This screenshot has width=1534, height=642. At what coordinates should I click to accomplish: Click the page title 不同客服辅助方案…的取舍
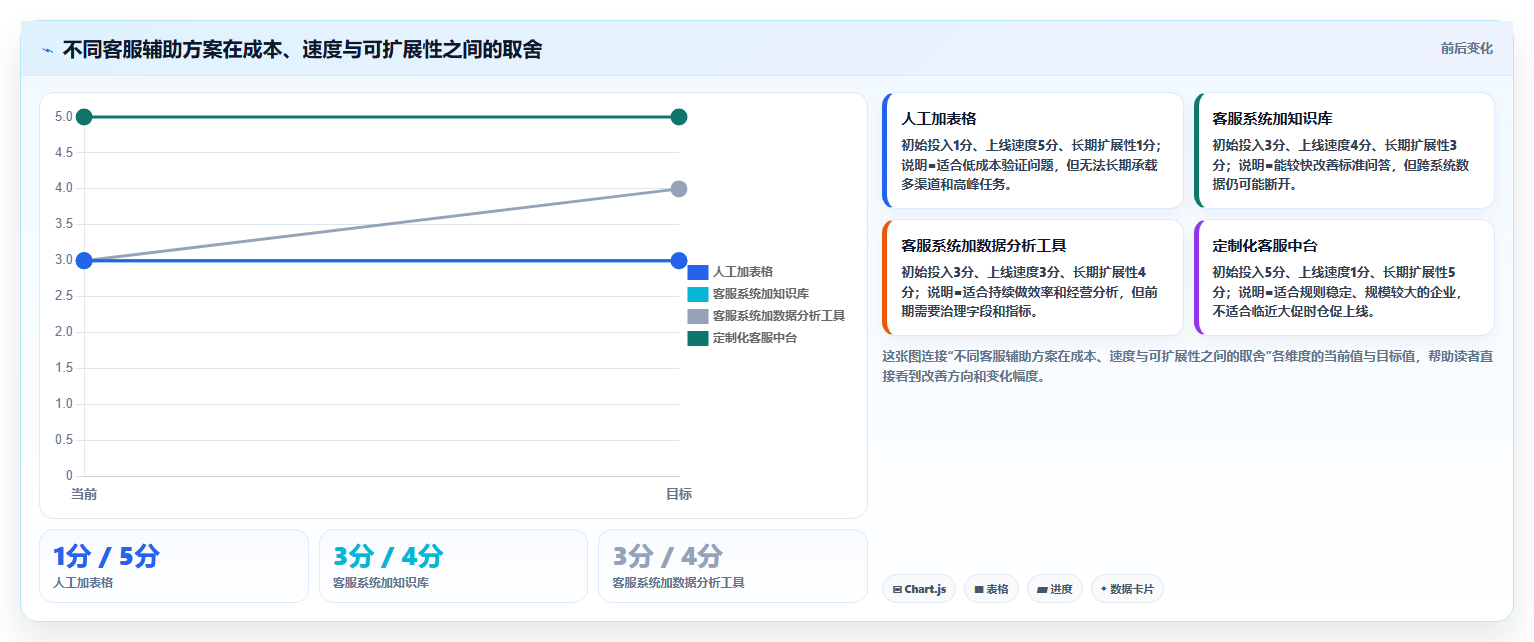coord(302,49)
